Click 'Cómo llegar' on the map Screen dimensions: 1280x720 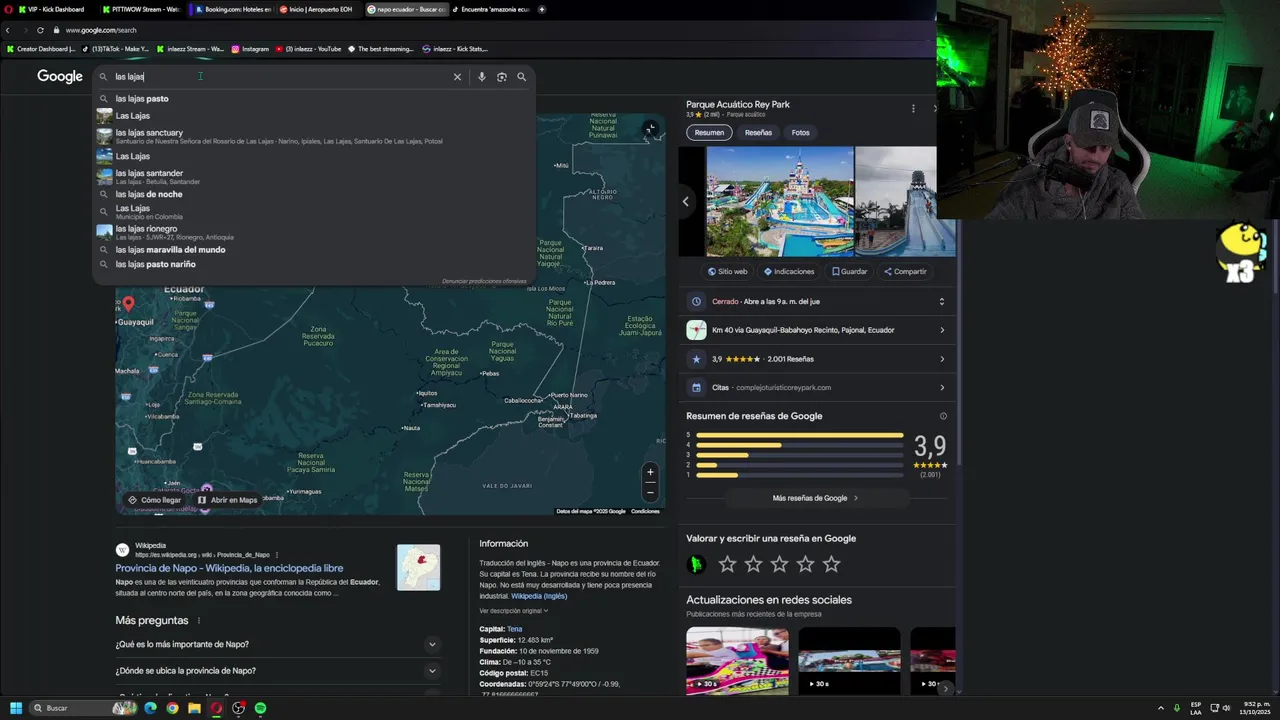click(154, 500)
